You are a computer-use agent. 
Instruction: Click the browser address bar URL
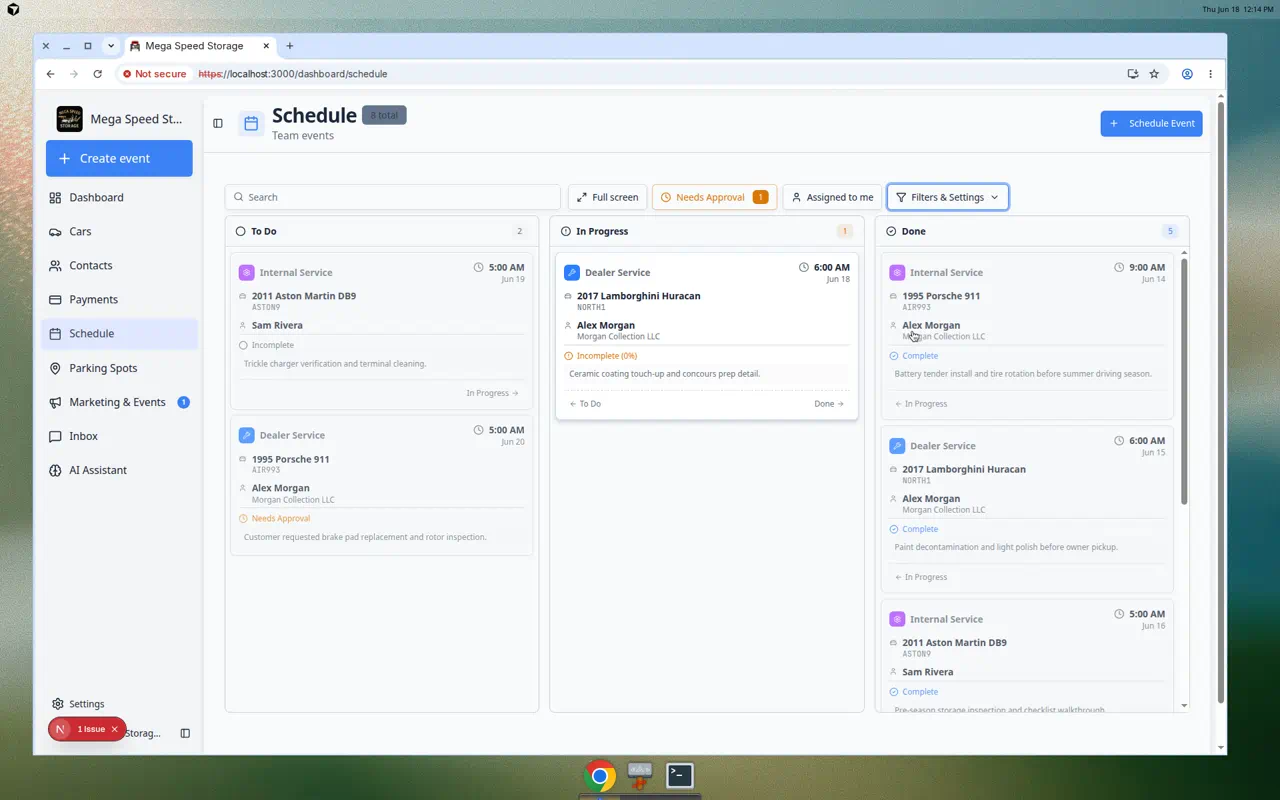pyautogui.click(x=293, y=74)
